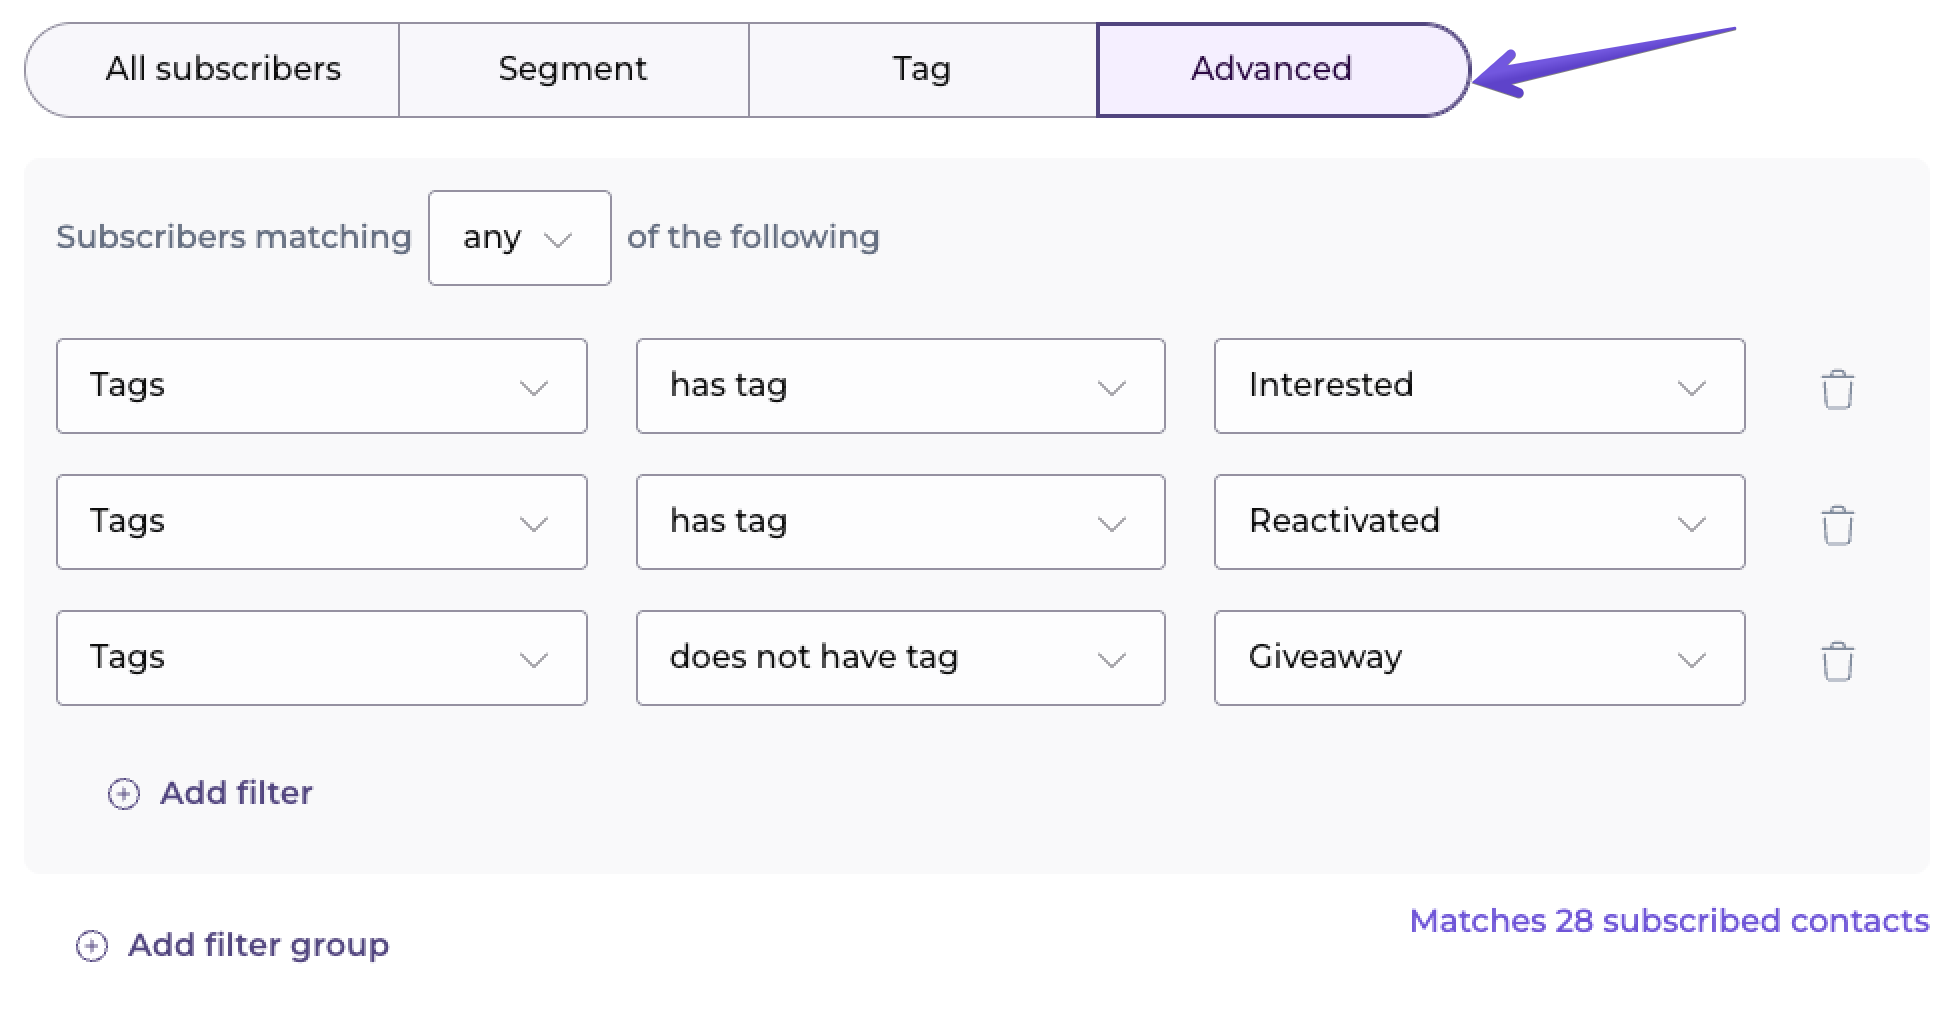1958x1010 pixels.
Task: Remove the Reactivated filter using trash icon
Action: 1837,525
